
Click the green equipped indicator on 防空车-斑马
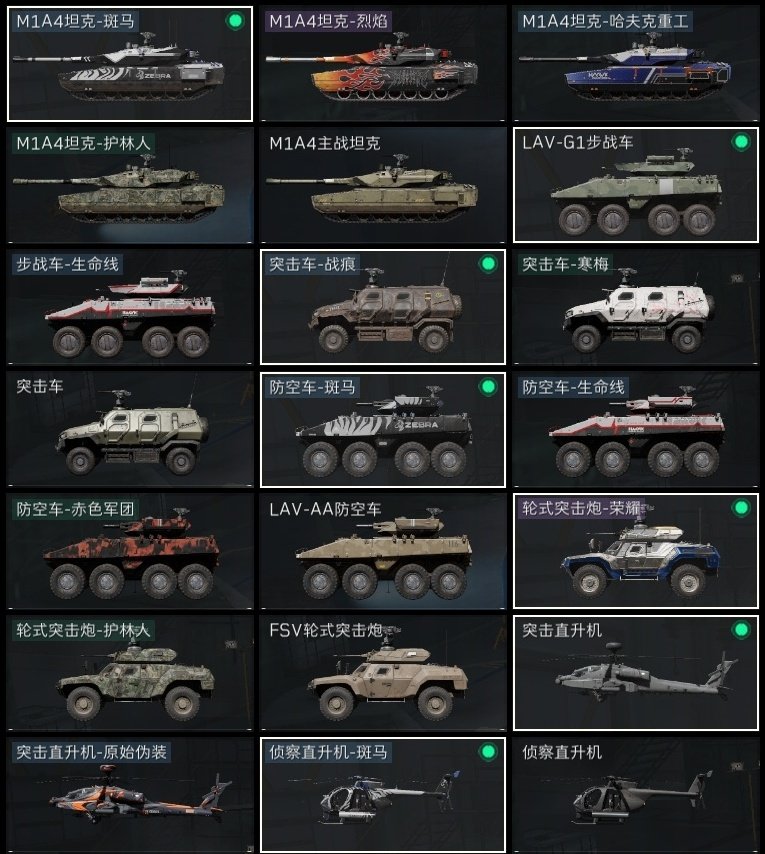click(x=488, y=387)
